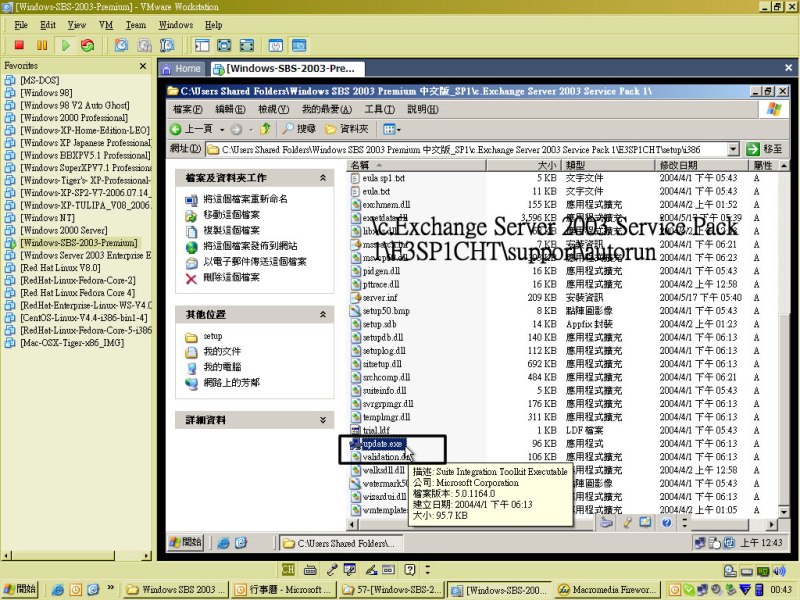Select [Windows 98] in Favorites
Viewport: 800px width, 600px height.
tap(46, 92)
